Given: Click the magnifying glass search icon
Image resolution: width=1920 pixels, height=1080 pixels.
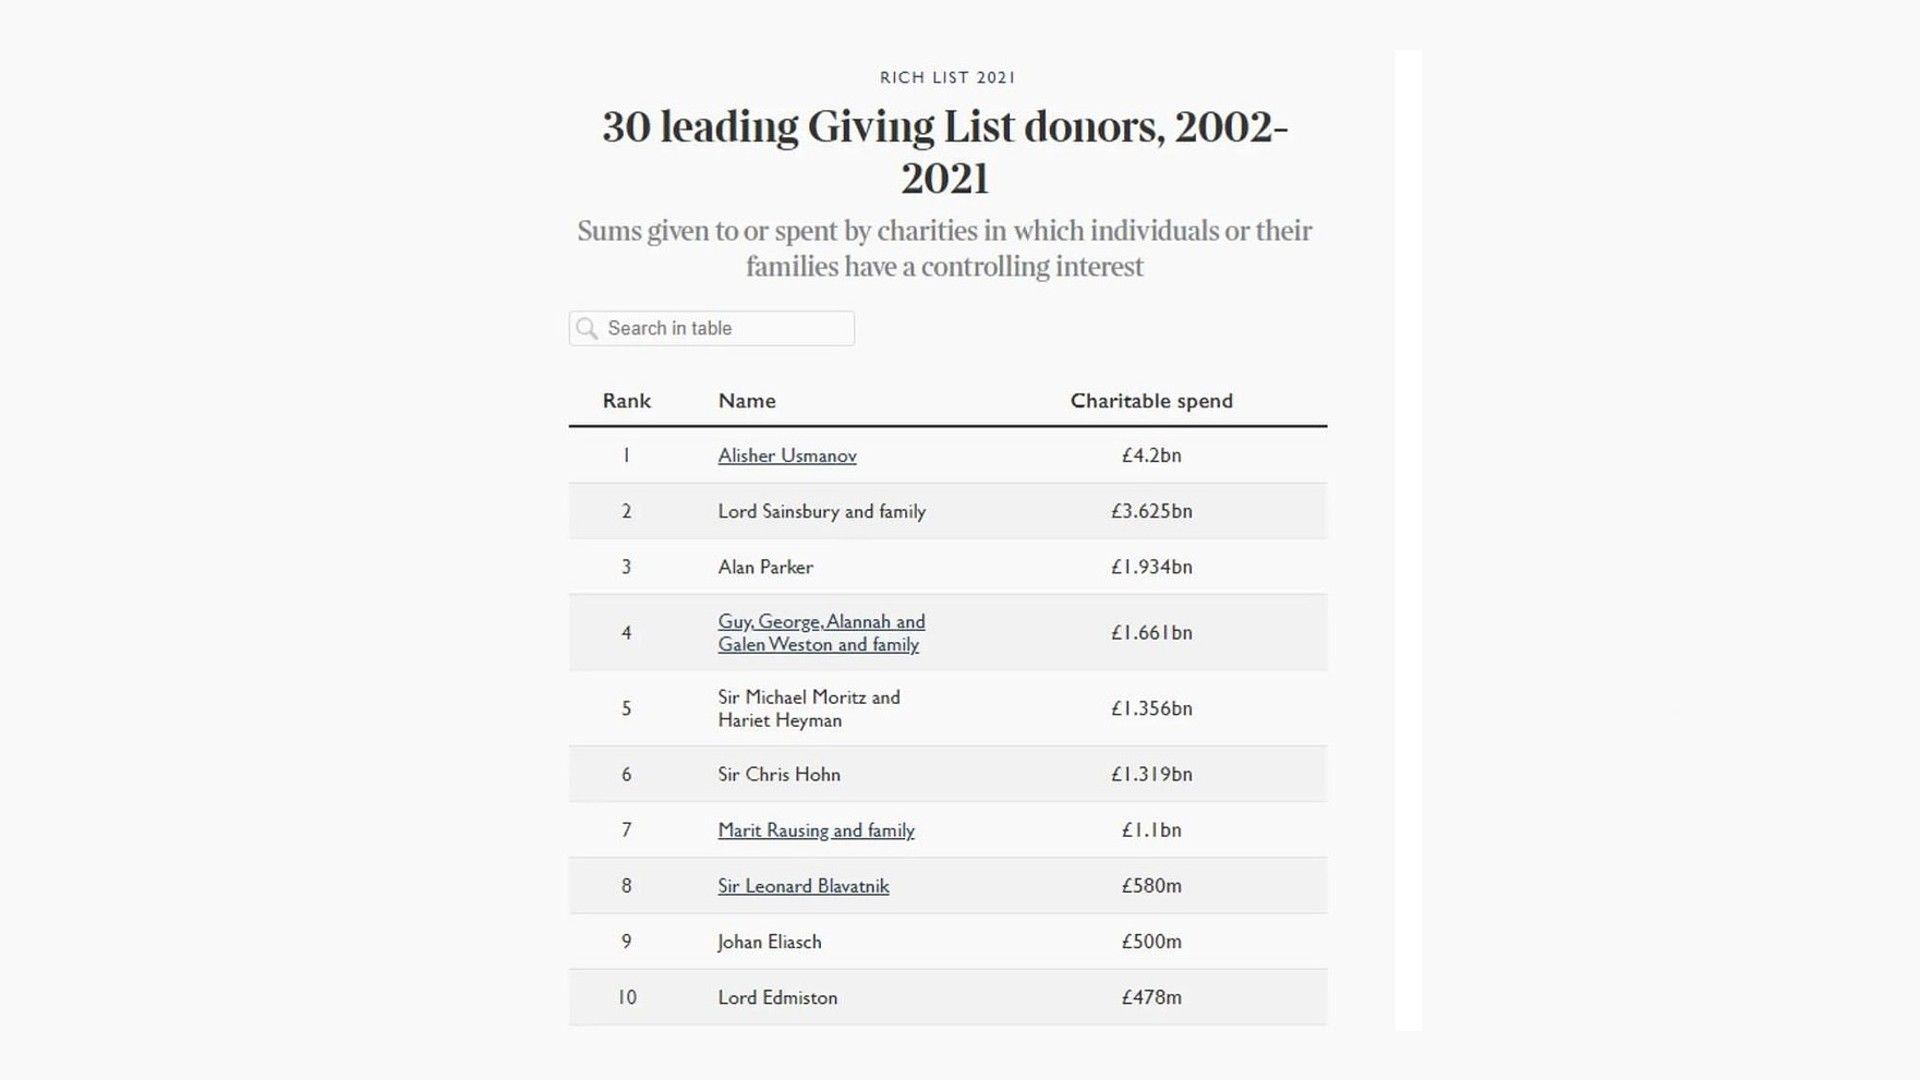Looking at the screenshot, I should click(588, 329).
